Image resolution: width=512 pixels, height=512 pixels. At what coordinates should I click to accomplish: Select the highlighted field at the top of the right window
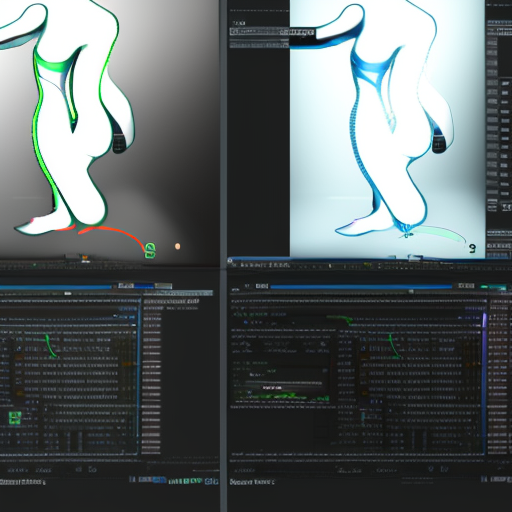point(272,32)
